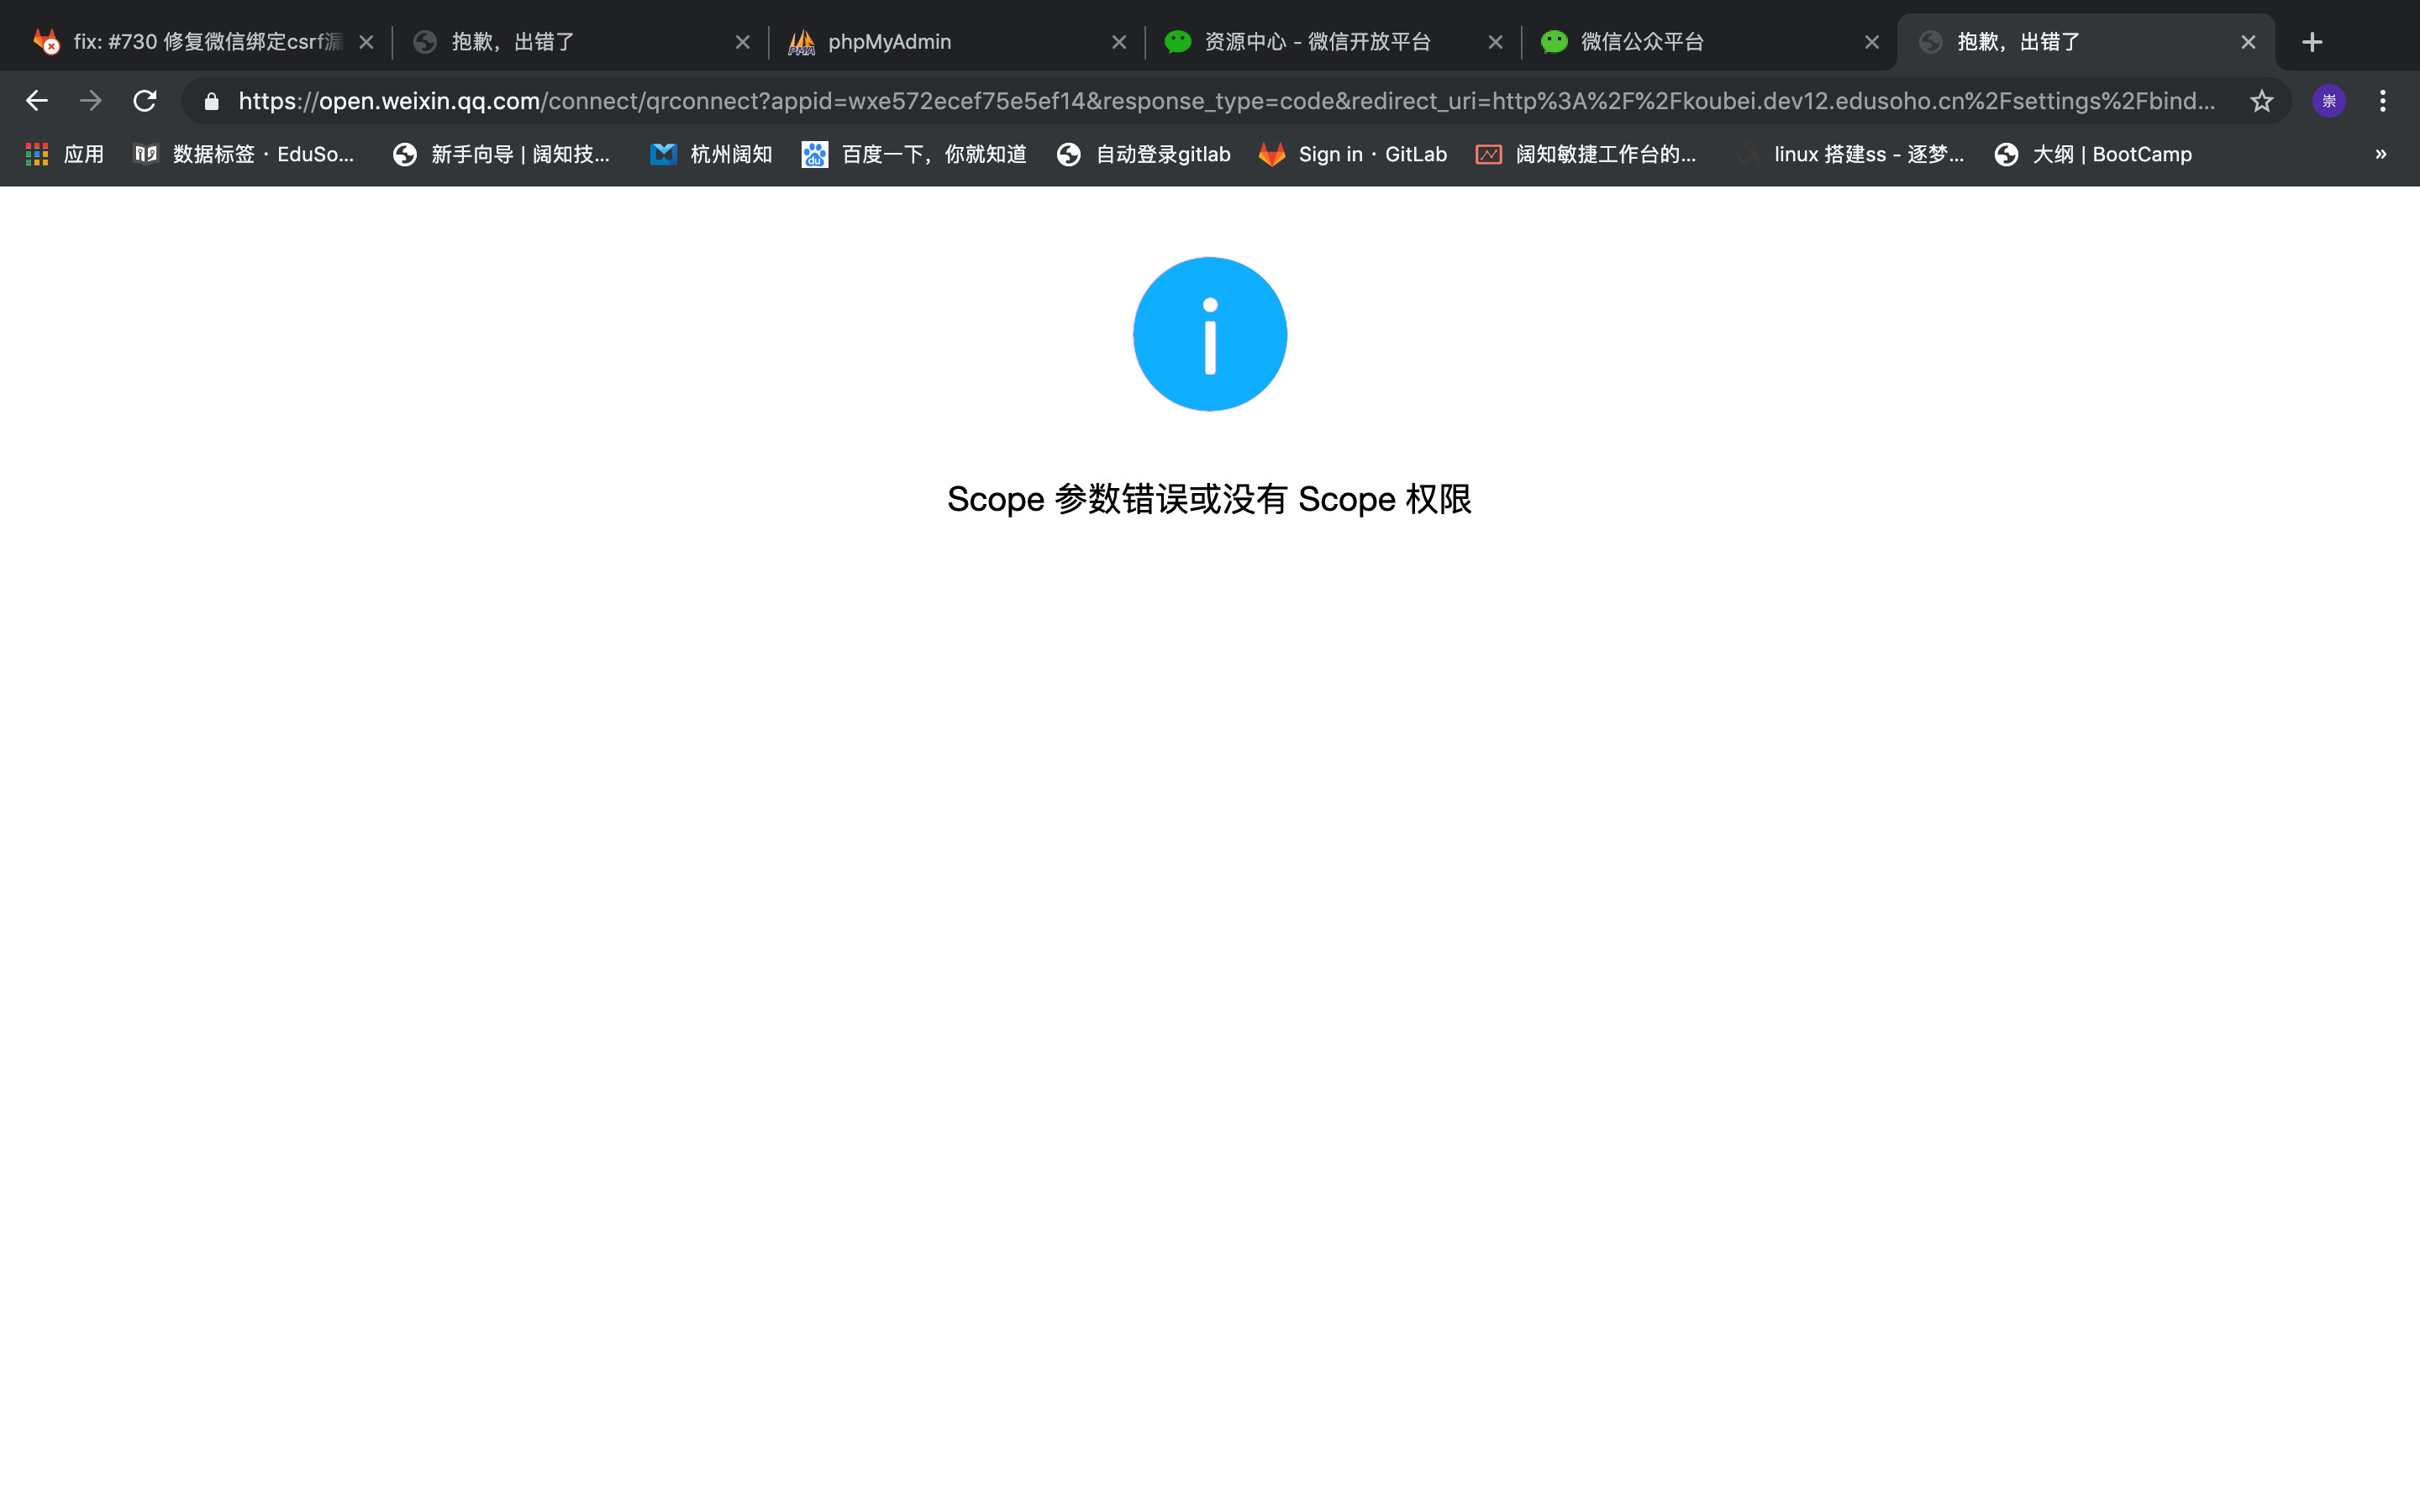Open the purple profile avatar

point(2329,101)
